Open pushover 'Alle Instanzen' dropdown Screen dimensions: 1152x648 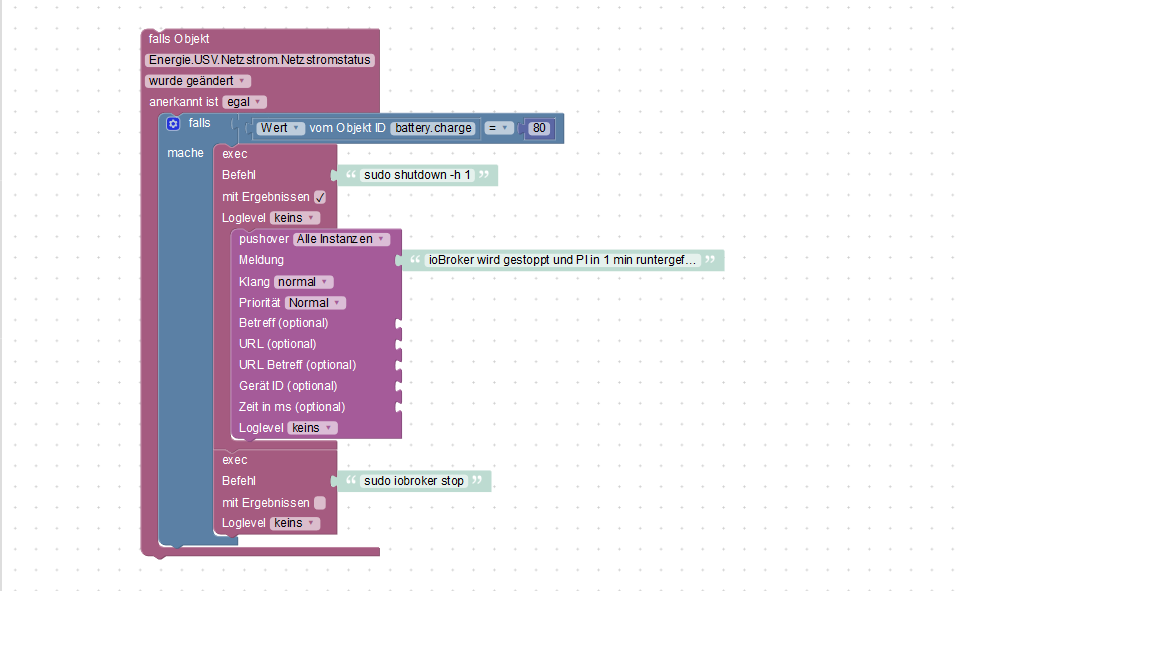point(342,239)
